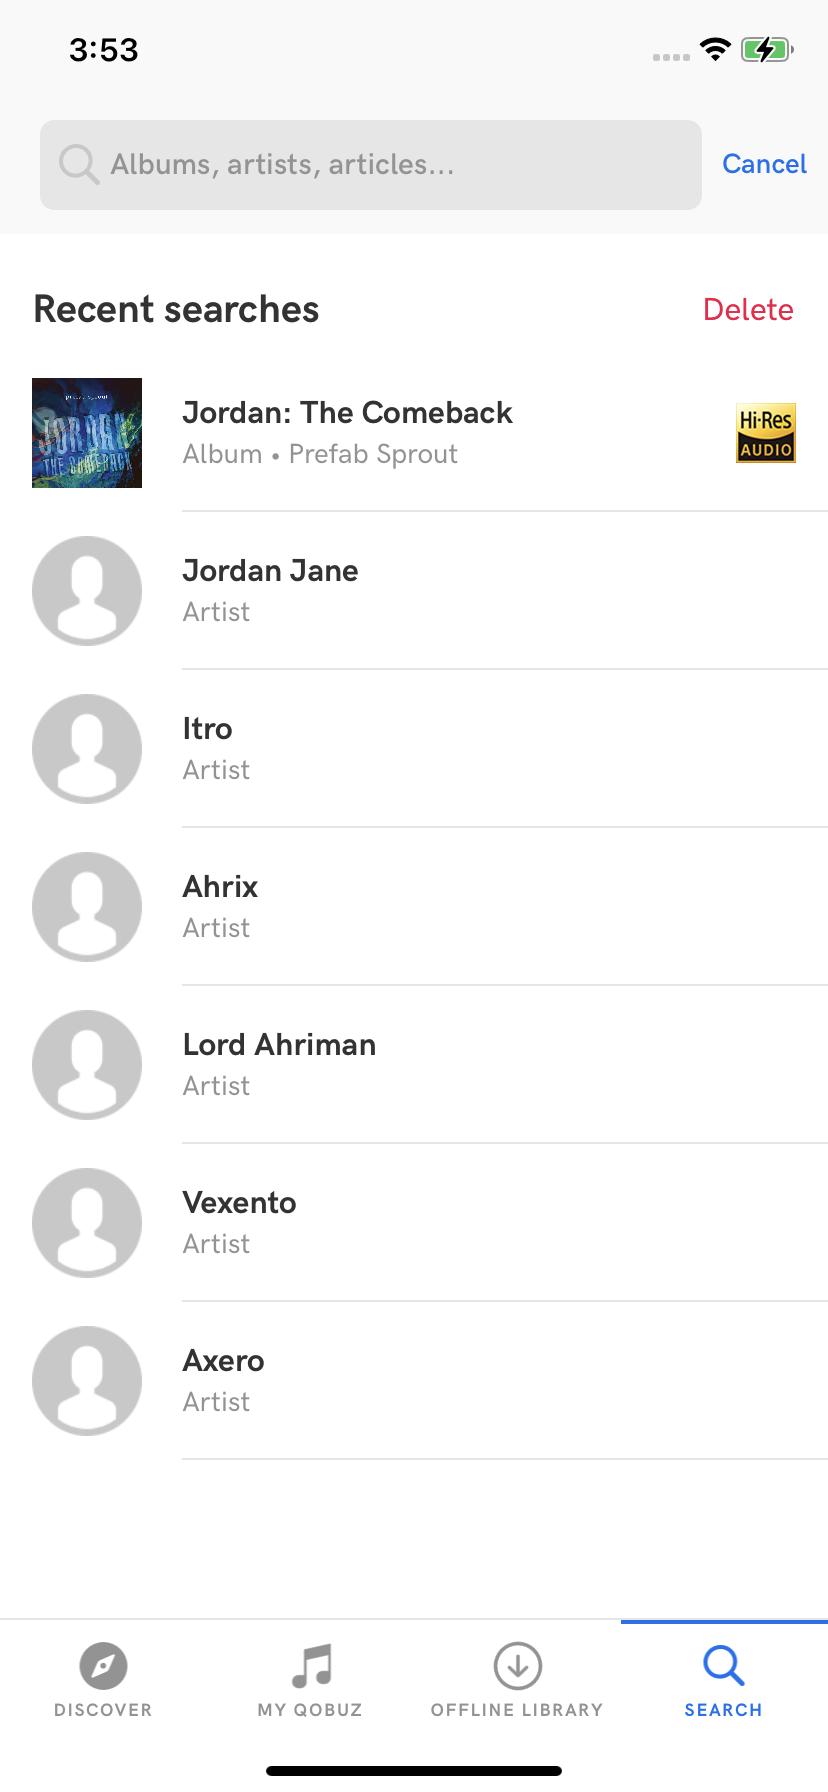Viewport: 828px width, 1792px height.
Task: Open the Offline Library download icon
Action: pyautogui.click(x=517, y=1666)
